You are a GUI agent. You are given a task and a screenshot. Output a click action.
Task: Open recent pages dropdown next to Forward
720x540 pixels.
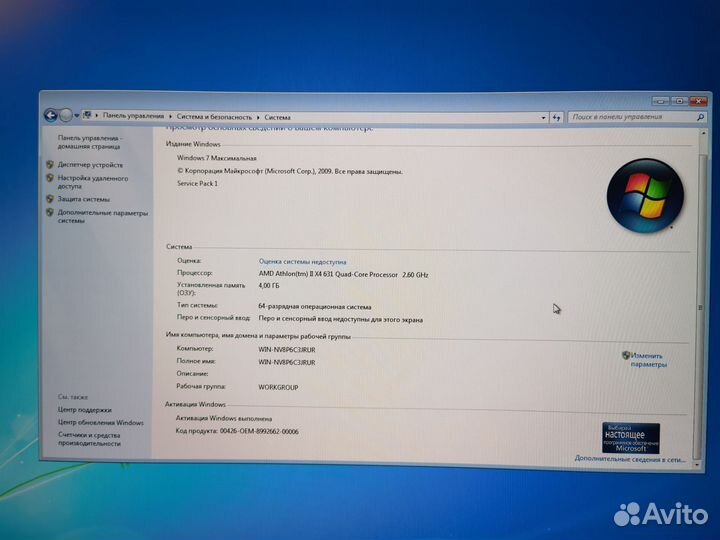coord(77,116)
